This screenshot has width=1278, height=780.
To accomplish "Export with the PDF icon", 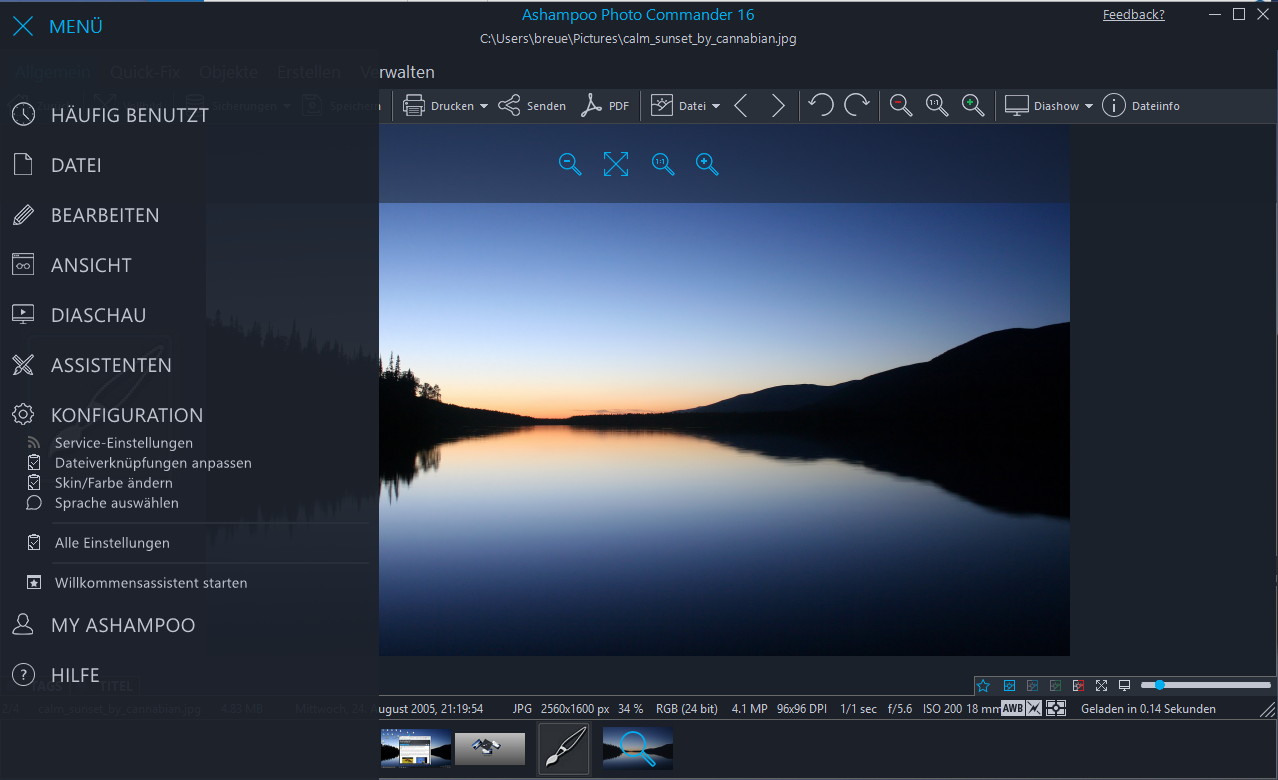I will (592, 105).
